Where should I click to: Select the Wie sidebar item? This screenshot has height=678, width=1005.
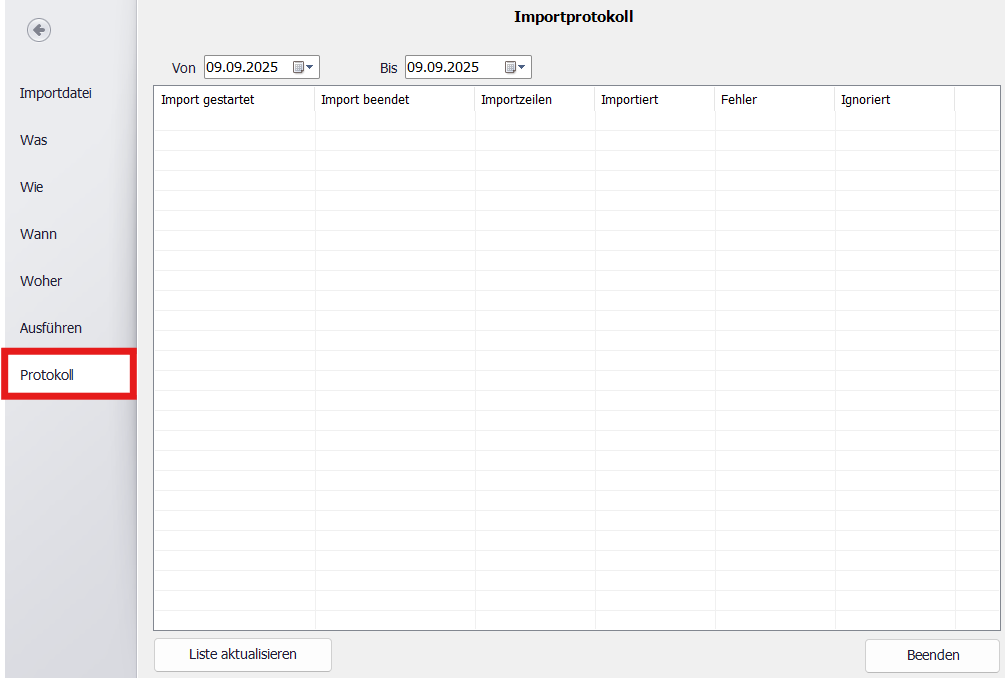pos(32,187)
